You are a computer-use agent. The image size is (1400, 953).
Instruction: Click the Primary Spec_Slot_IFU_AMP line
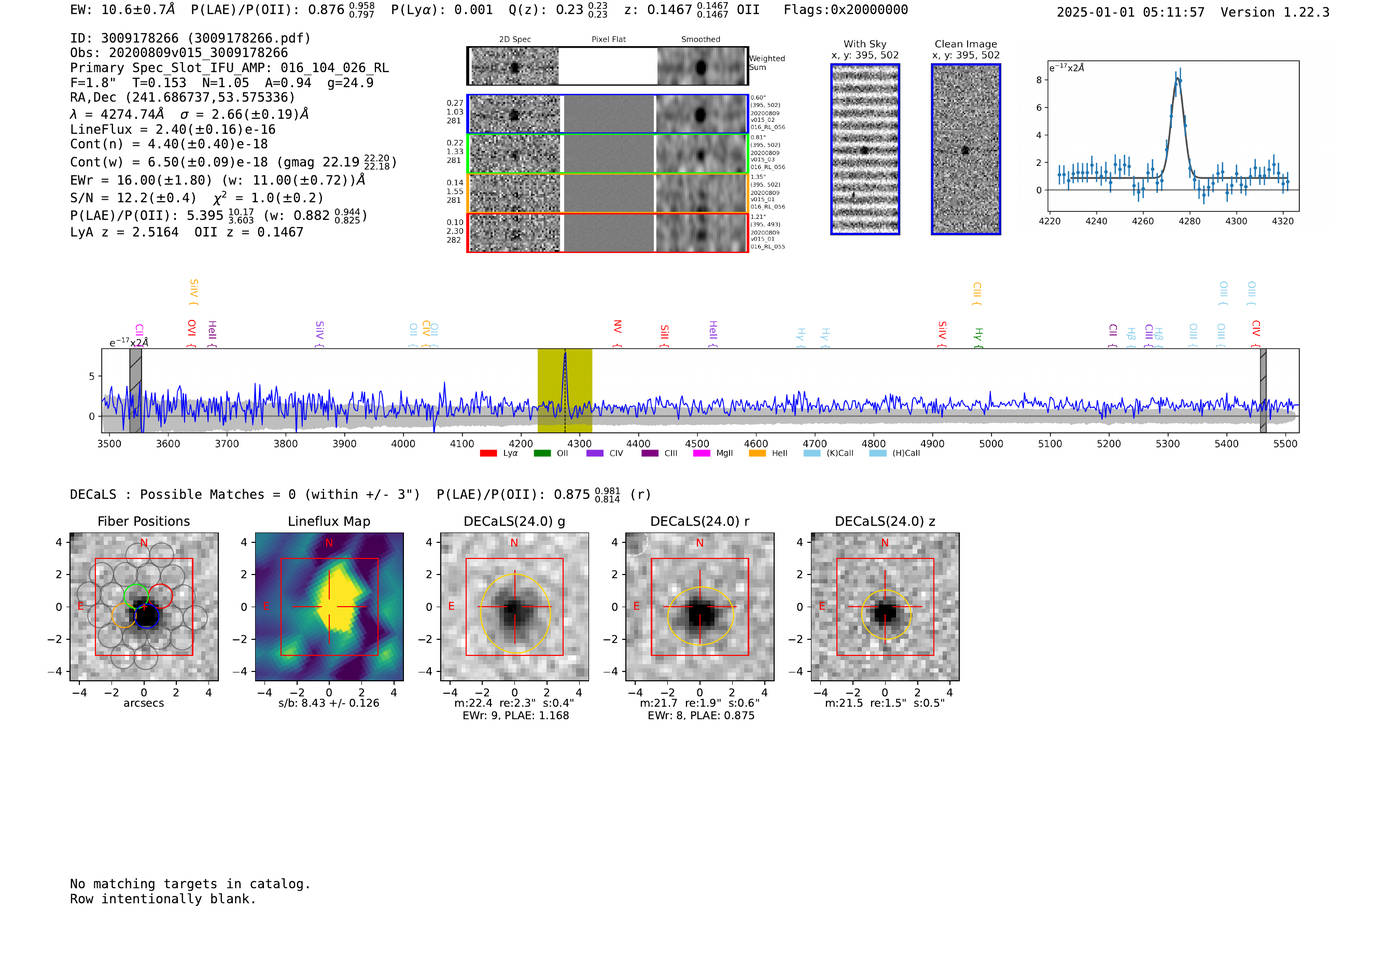click(230, 68)
